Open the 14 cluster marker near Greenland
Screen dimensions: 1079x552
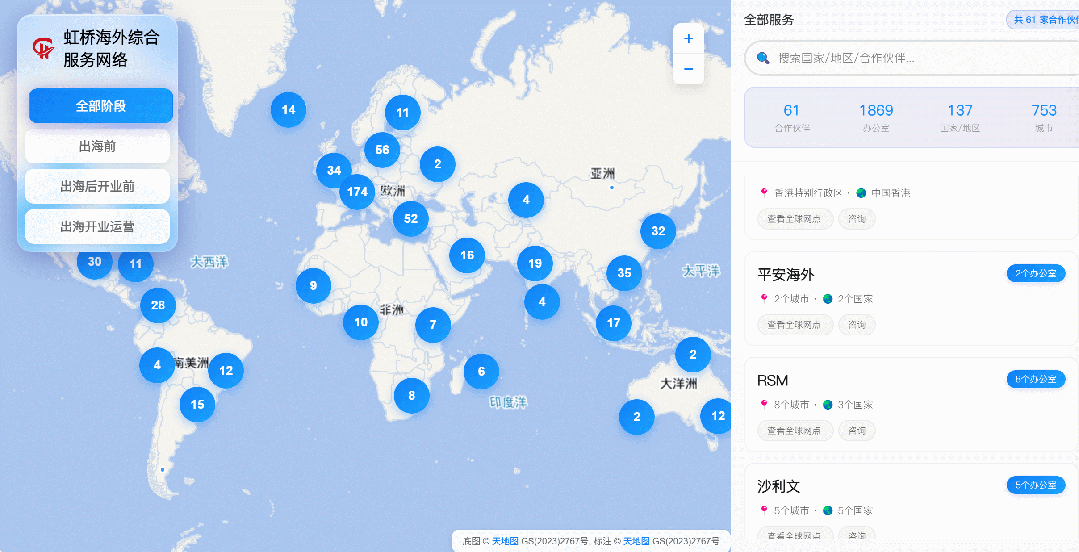[288, 110]
